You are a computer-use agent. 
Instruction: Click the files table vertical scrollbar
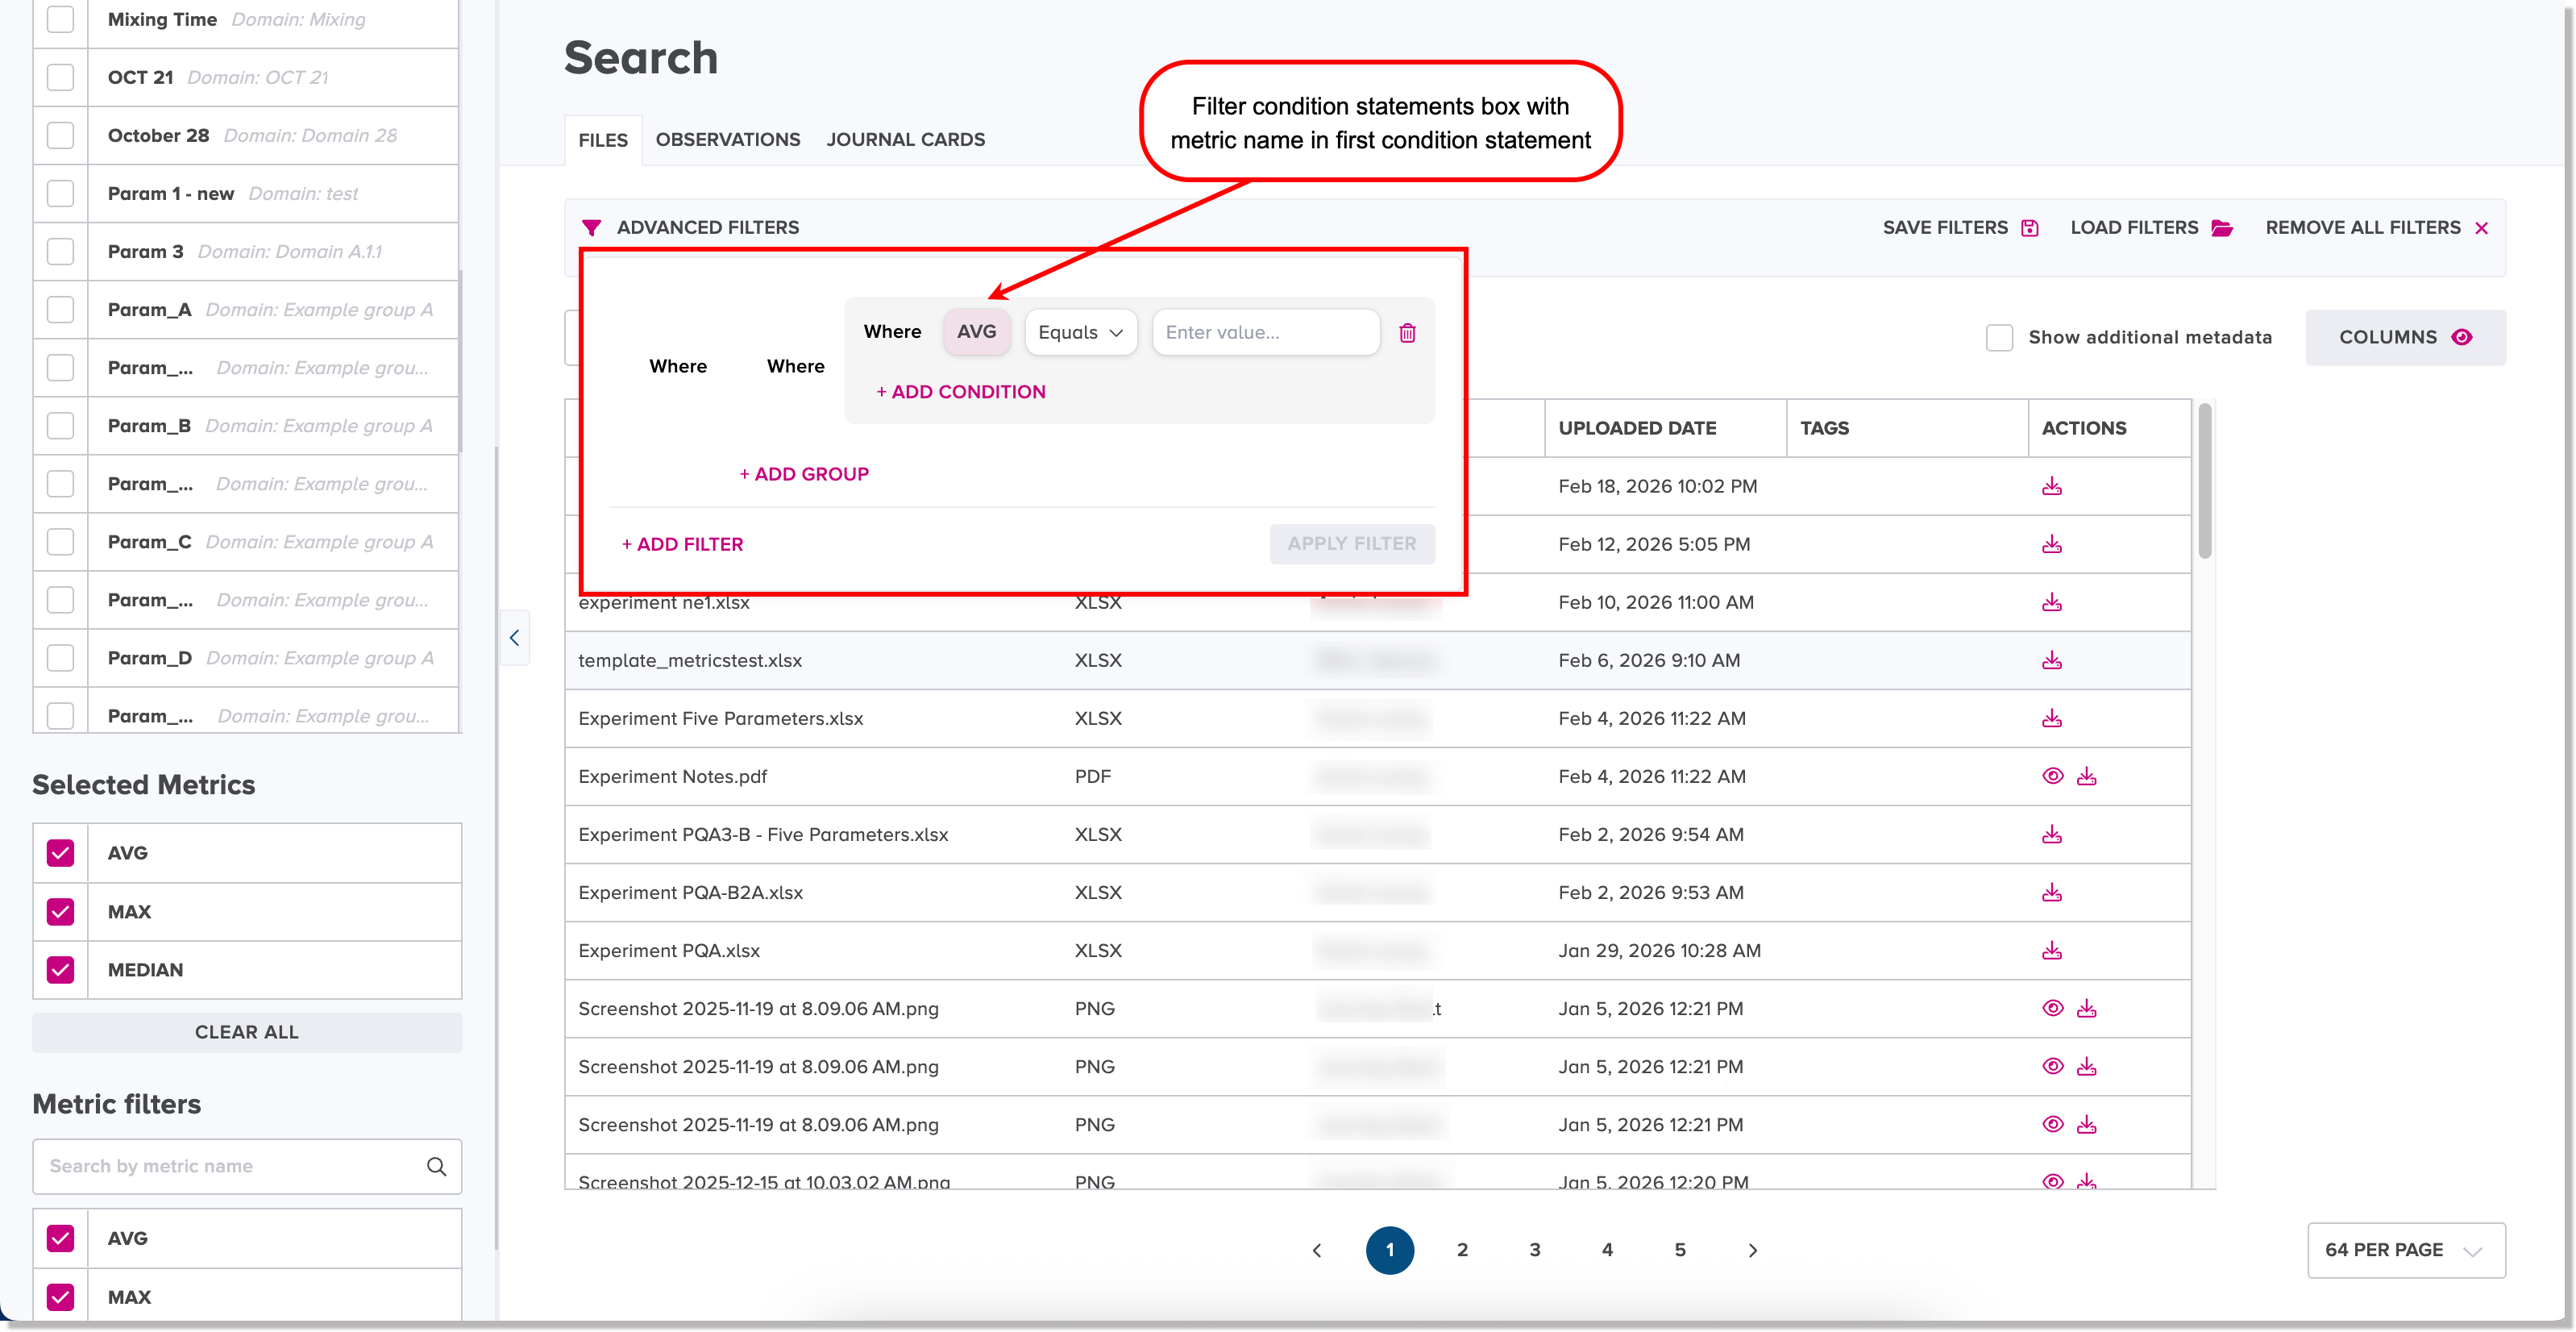(x=2205, y=482)
